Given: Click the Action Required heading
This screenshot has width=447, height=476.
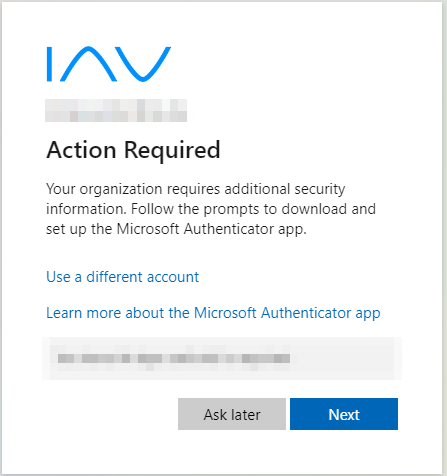Looking at the screenshot, I should pyautogui.click(x=133, y=150).
